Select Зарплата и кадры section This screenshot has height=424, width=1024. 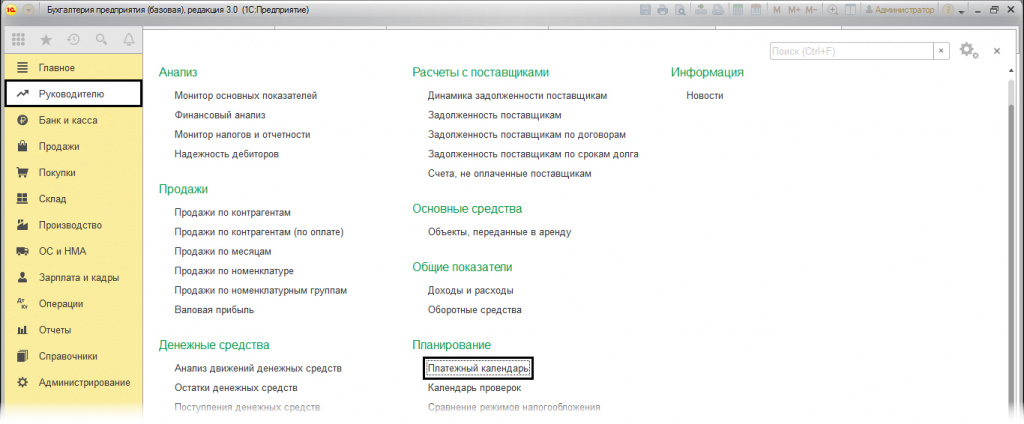click(79, 277)
